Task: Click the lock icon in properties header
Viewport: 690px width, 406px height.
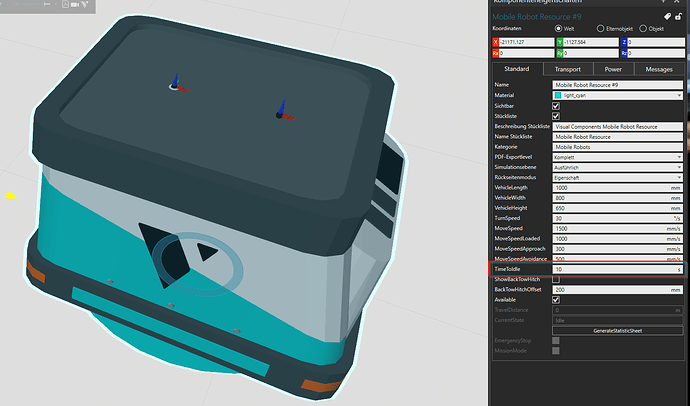Action: pyautogui.click(x=680, y=15)
